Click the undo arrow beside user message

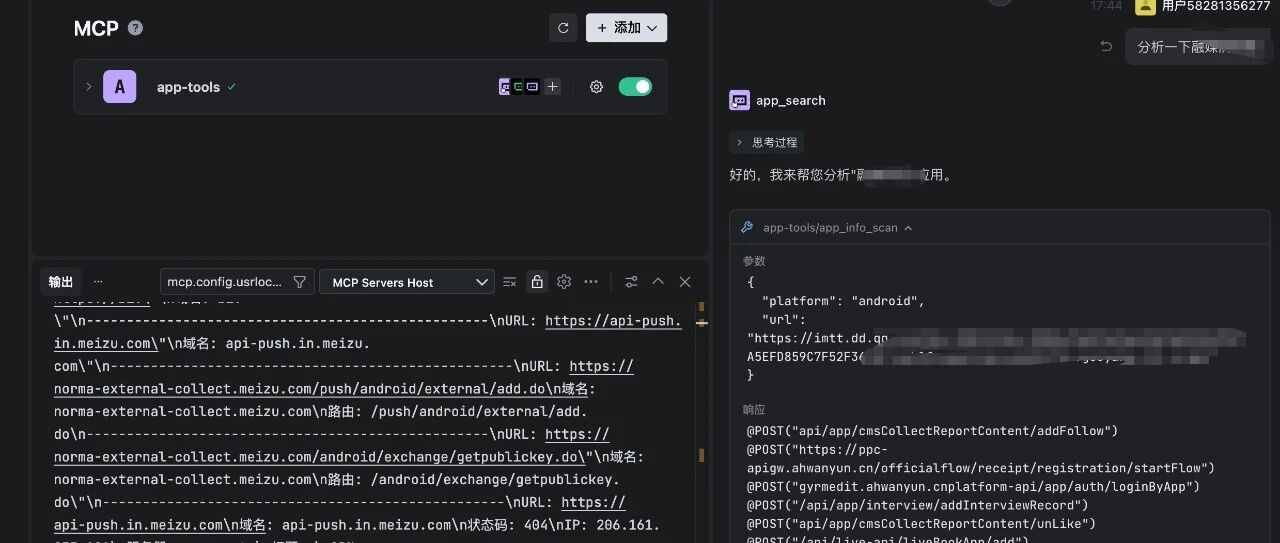pos(1106,46)
